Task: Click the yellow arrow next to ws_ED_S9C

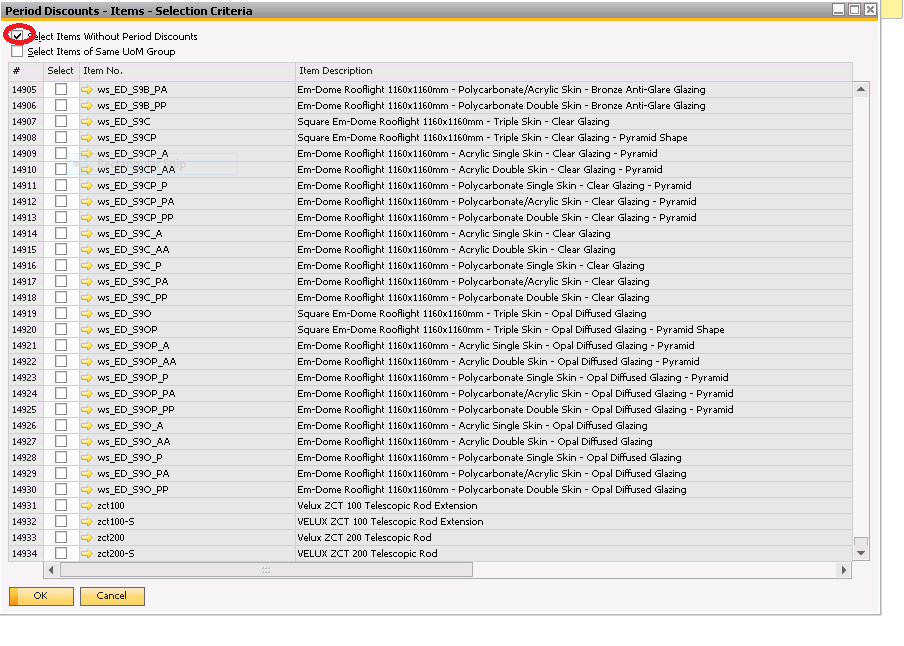Action: (x=86, y=122)
